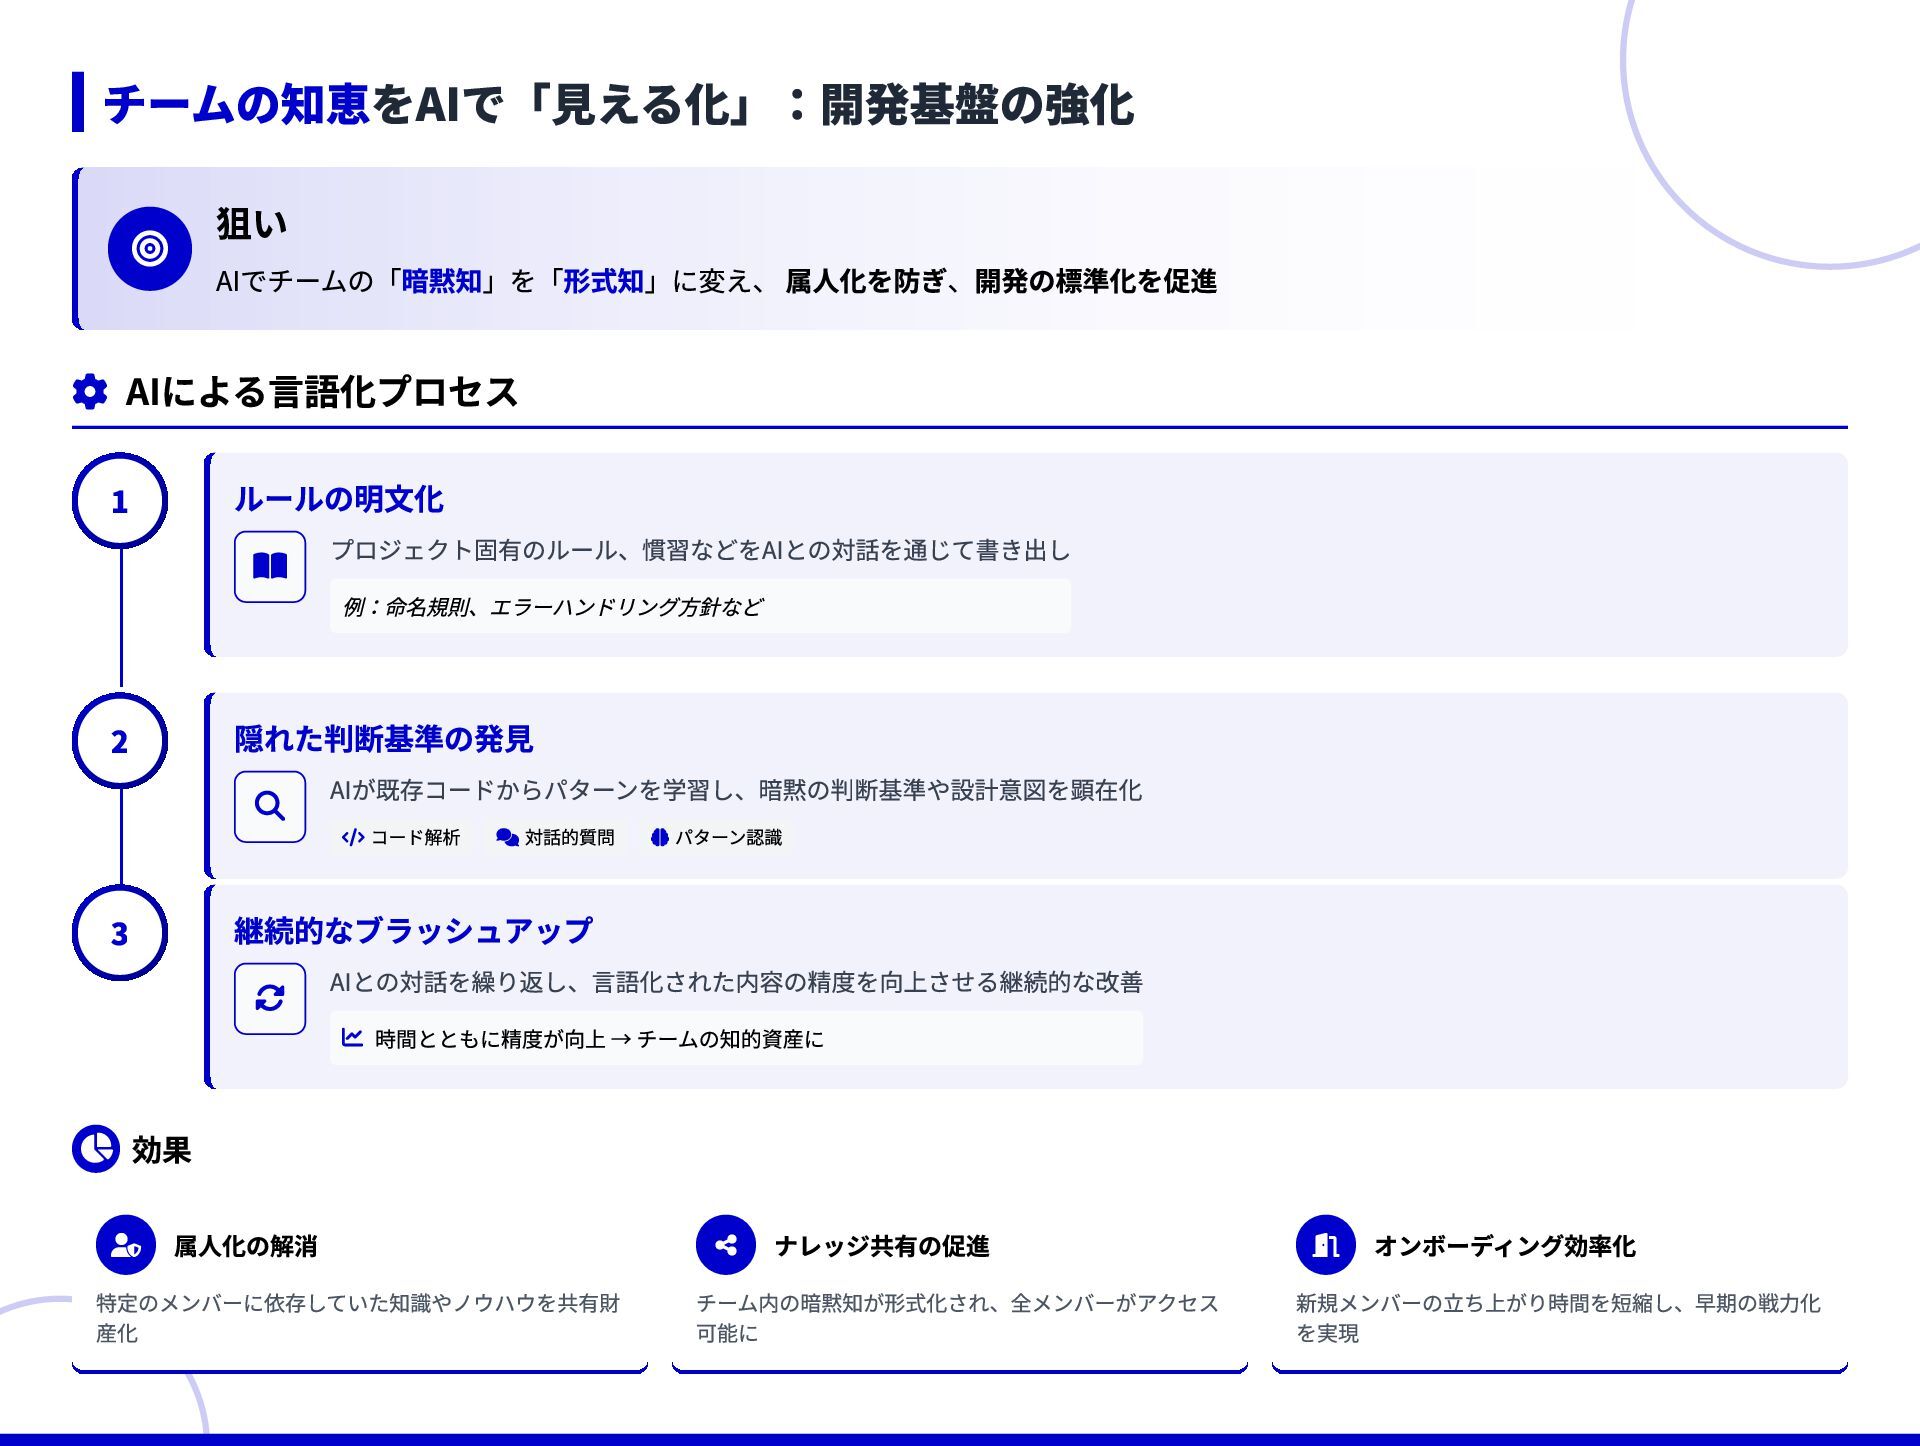Select the コード解析 tag

pos(401,837)
